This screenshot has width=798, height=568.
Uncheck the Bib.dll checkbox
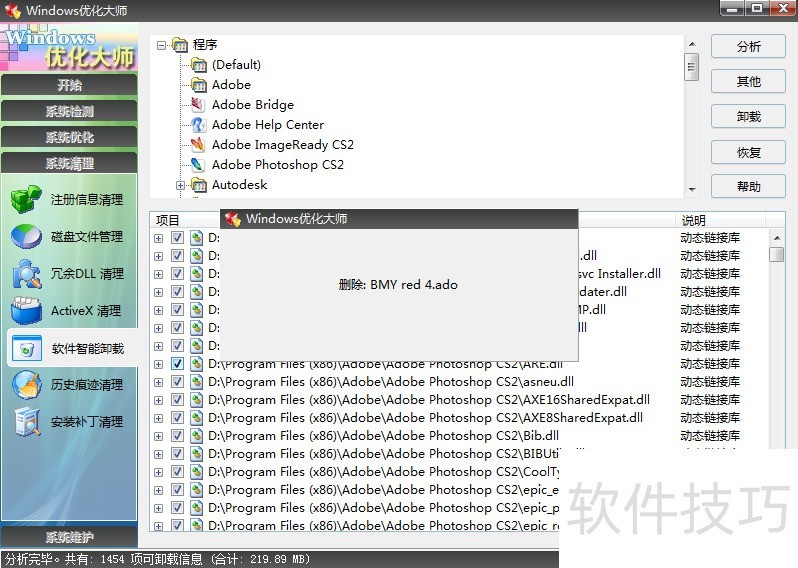tap(177, 436)
